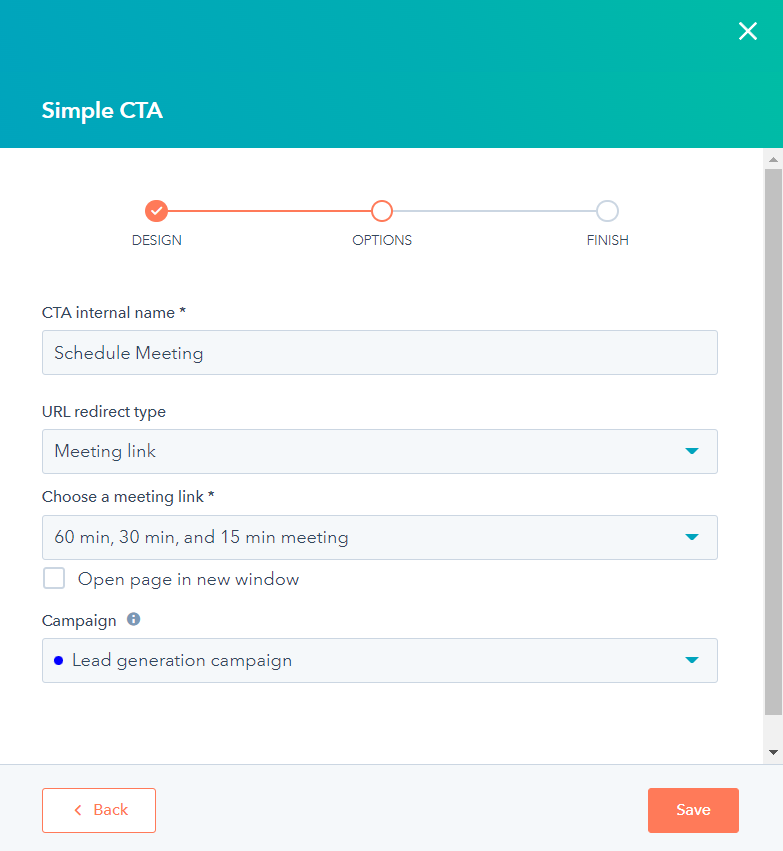Open the Campaign dropdown
This screenshot has width=783, height=851.
coord(379,660)
